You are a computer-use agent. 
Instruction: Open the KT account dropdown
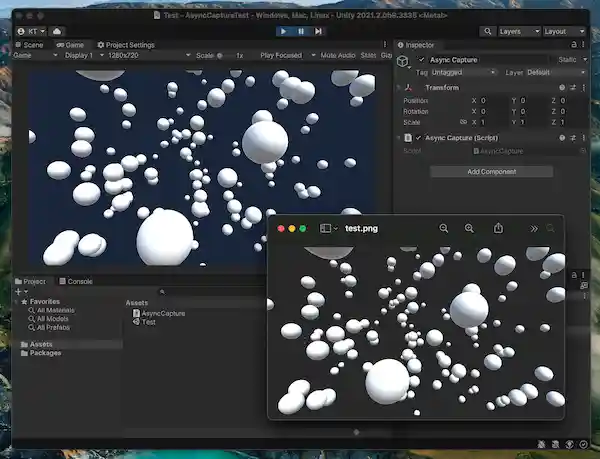[x=31, y=31]
